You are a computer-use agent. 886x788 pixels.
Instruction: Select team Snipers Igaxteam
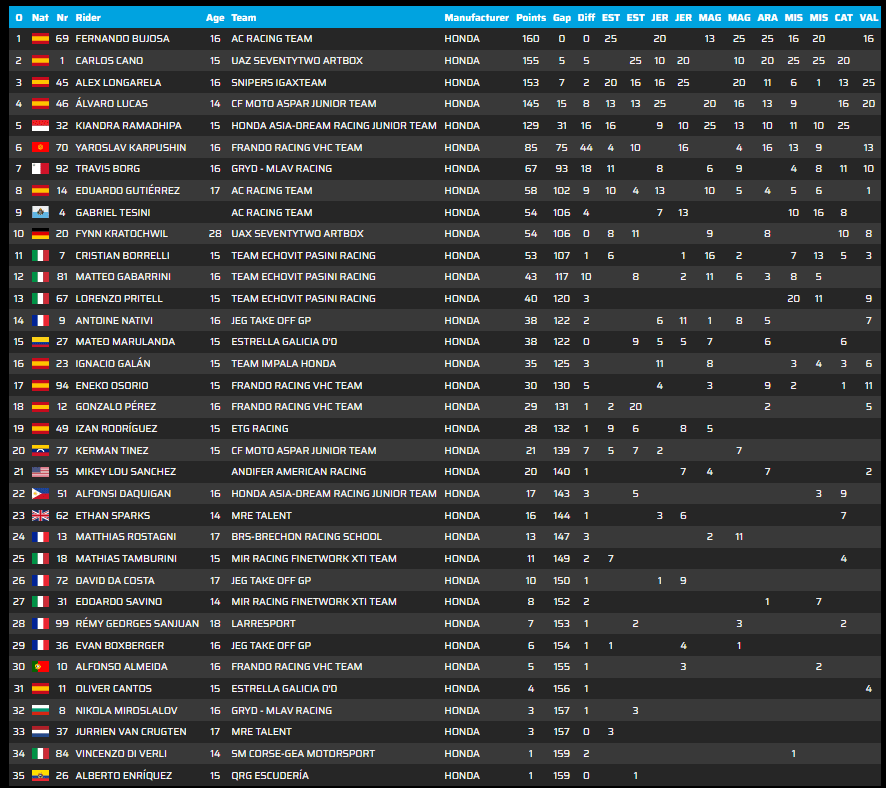pos(279,82)
